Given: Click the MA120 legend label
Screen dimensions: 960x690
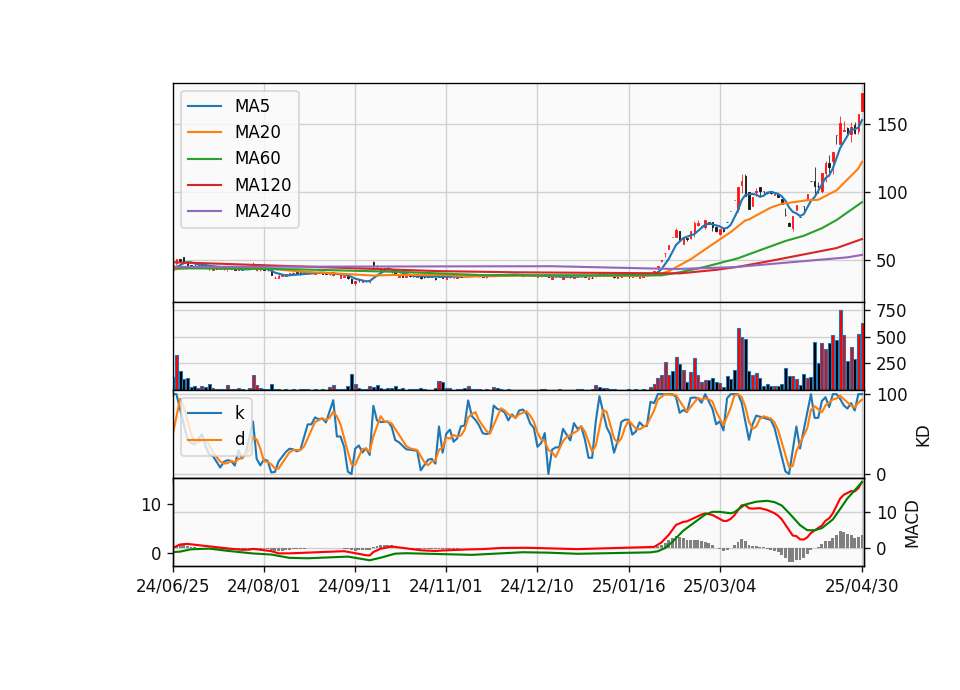Looking at the screenshot, I should (x=263, y=185).
